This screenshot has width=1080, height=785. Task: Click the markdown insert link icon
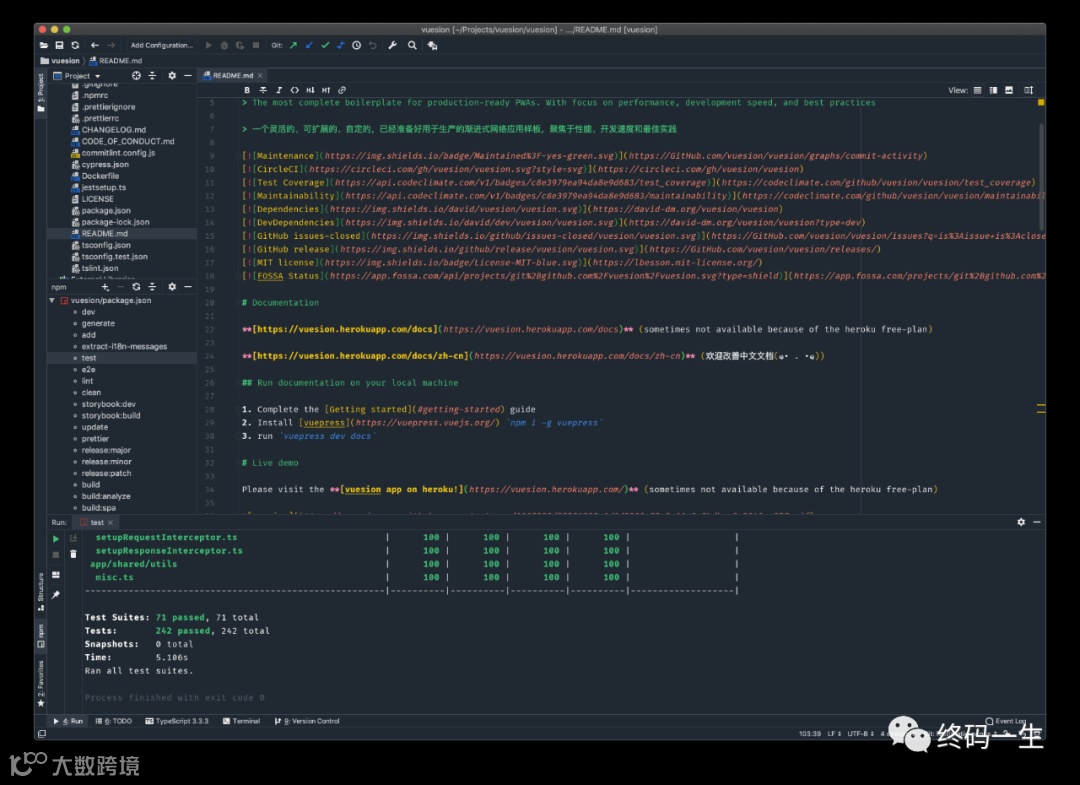coord(342,90)
